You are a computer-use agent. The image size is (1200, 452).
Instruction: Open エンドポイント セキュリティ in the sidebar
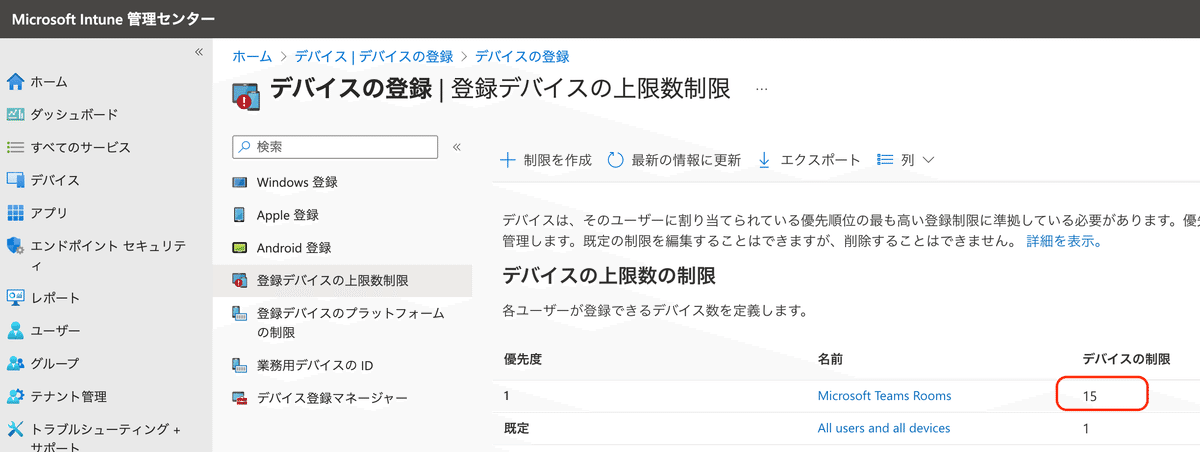coord(106,255)
